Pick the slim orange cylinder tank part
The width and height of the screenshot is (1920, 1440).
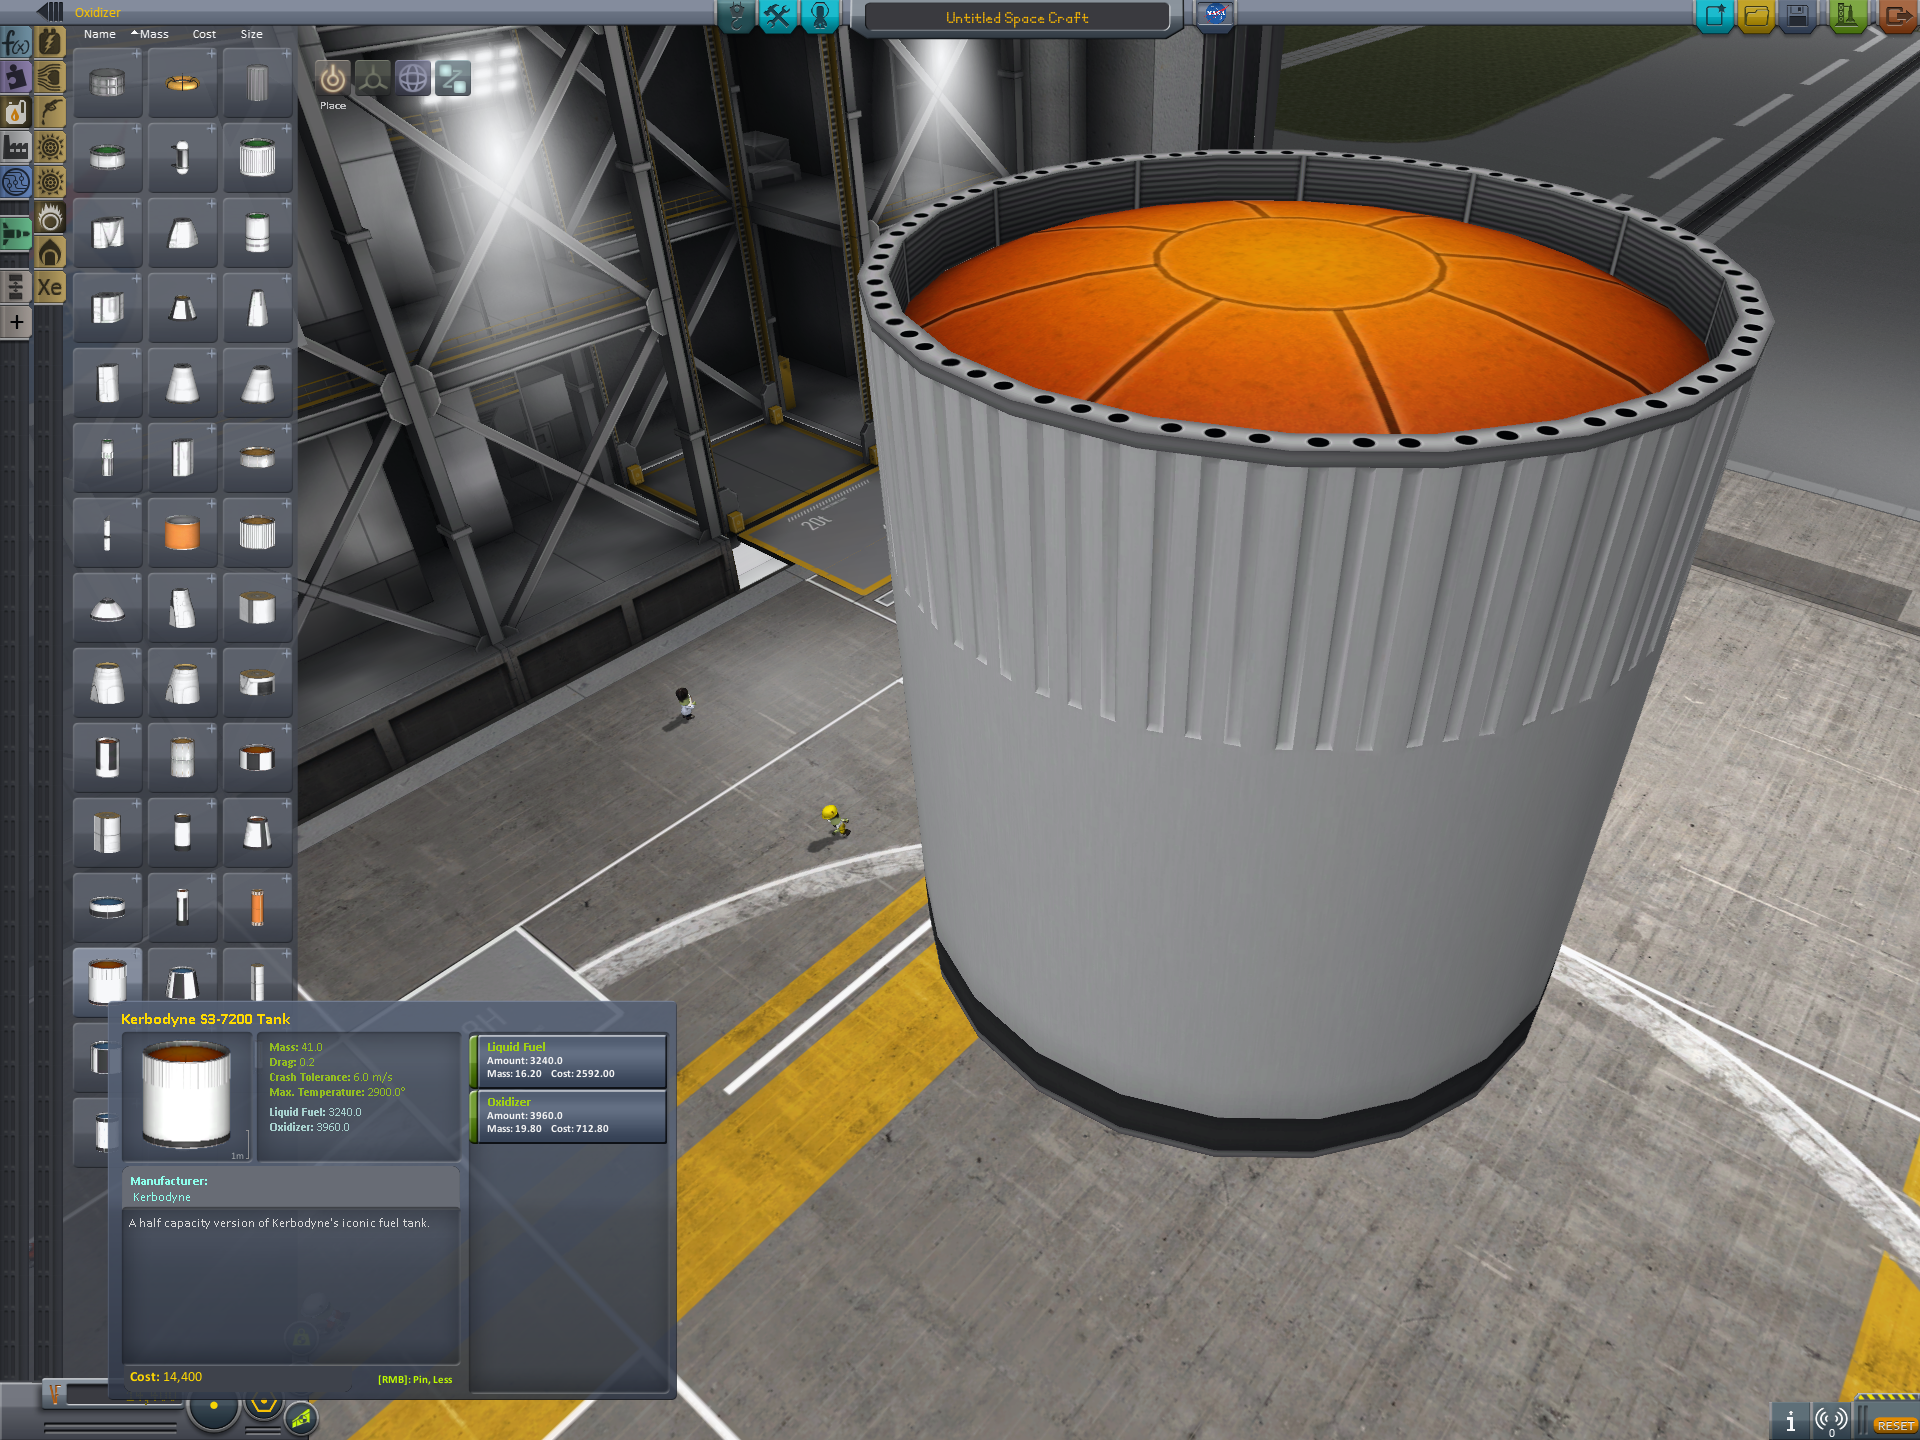point(257,908)
